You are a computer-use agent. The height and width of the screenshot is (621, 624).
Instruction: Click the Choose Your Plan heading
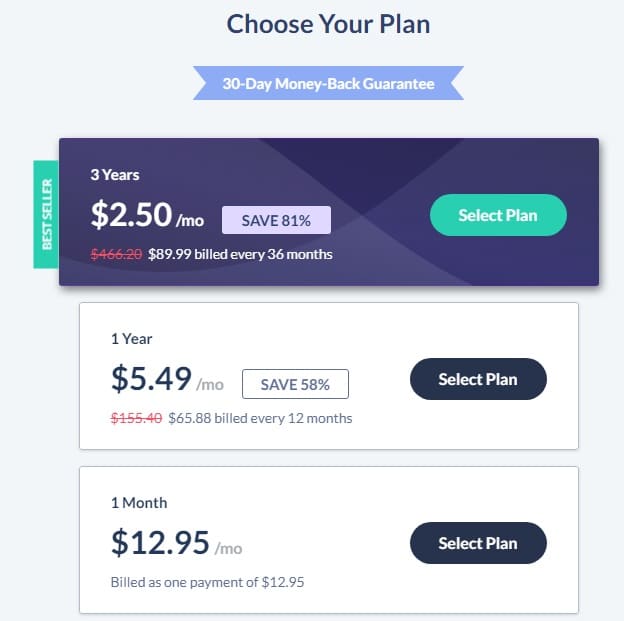click(x=328, y=24)
